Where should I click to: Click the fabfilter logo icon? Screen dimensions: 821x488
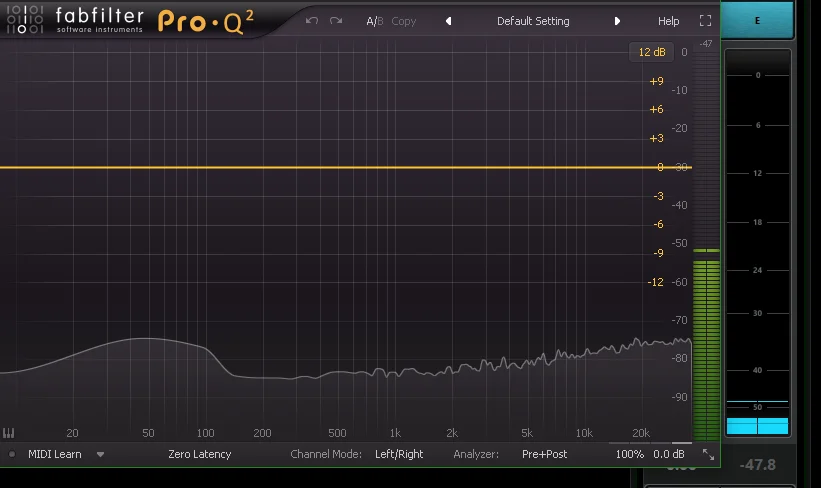[x=24, y=18]
